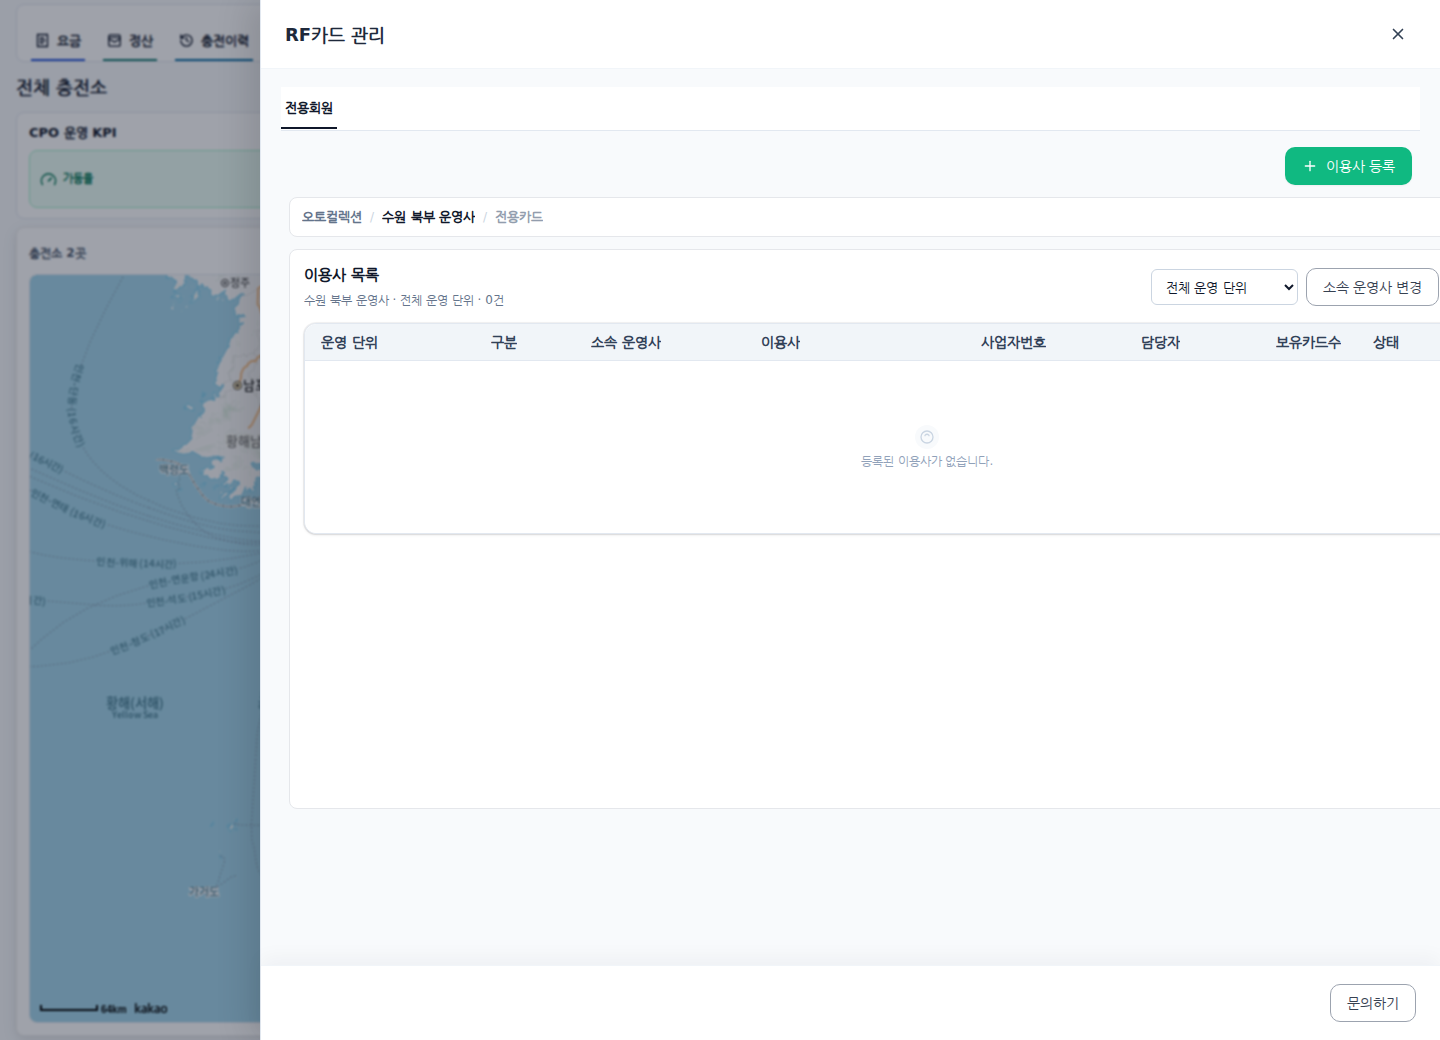Screen dimensions: 1440x1040
Task: Click the 운영 단위 column header
Action: point(349,342)
